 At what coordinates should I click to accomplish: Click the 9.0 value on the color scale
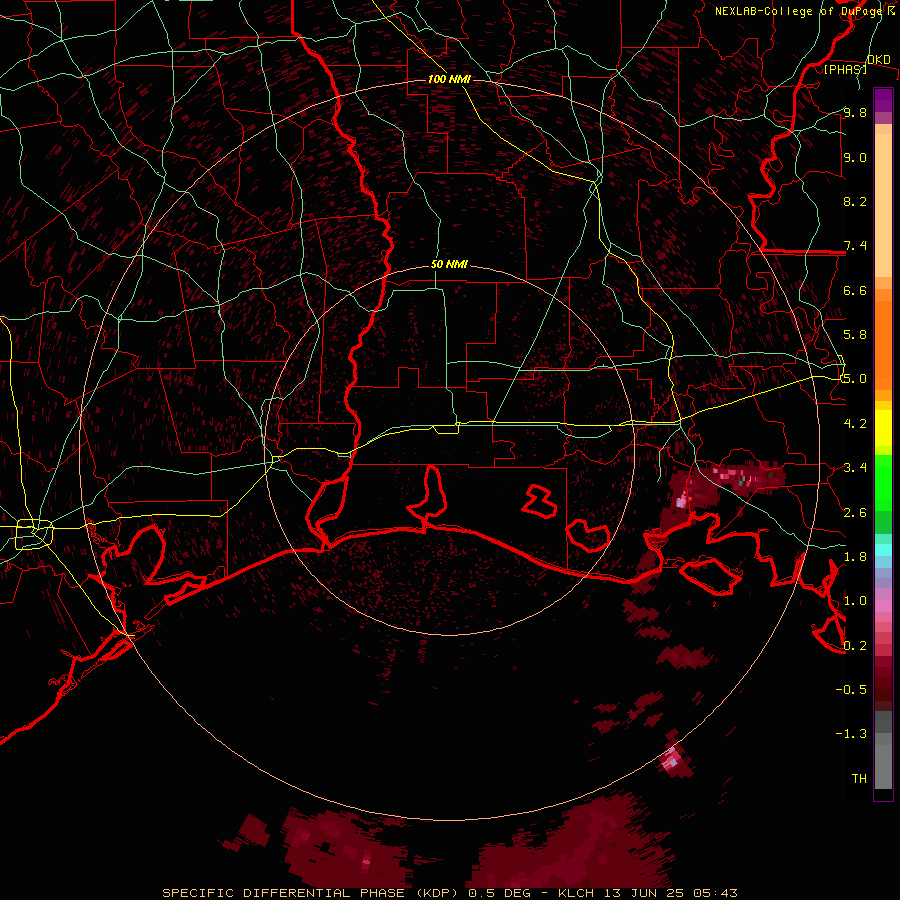[x=855, y=157]
